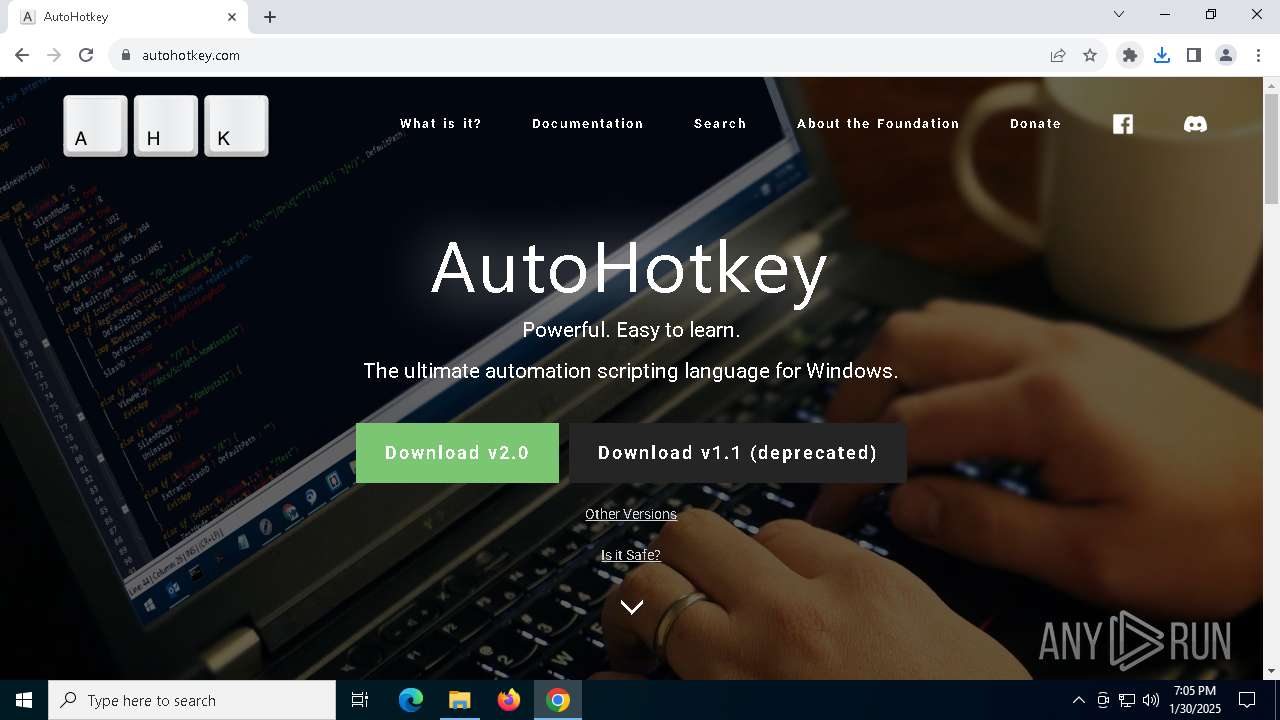Click the AHK keyboard keys logo

[166, 126]
